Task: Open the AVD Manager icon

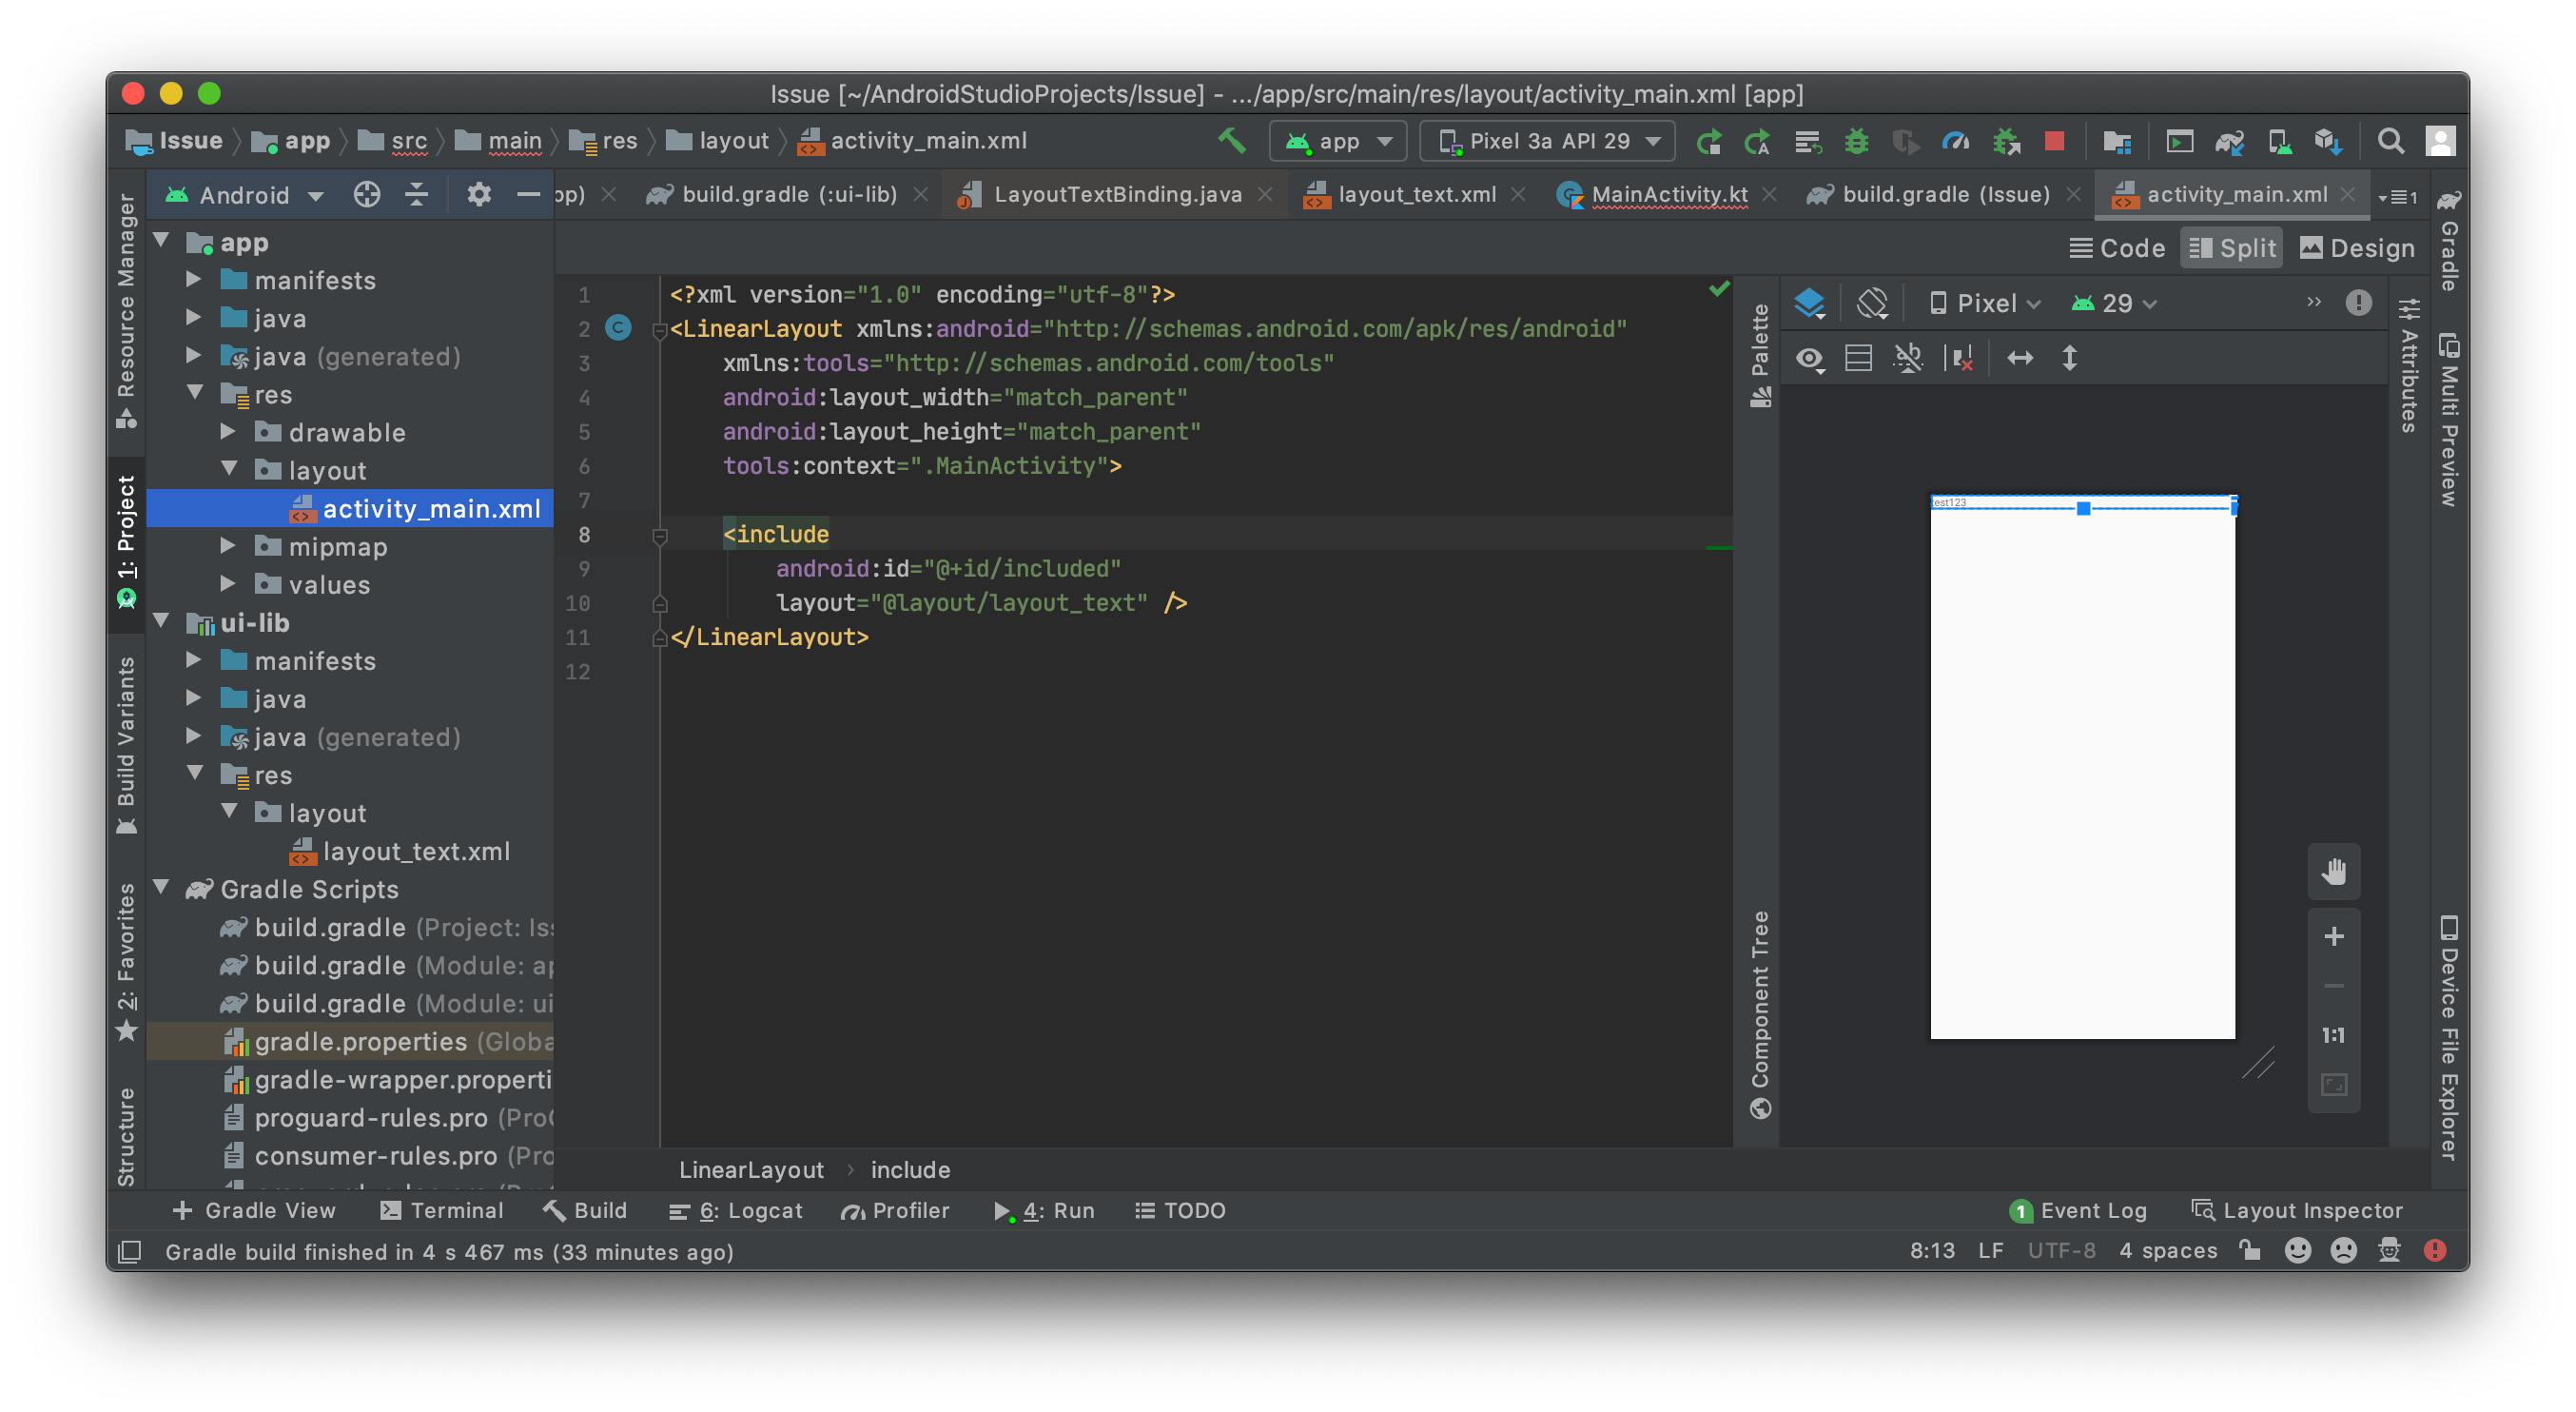Action: pyautogui.click(x=2279, y=141)
